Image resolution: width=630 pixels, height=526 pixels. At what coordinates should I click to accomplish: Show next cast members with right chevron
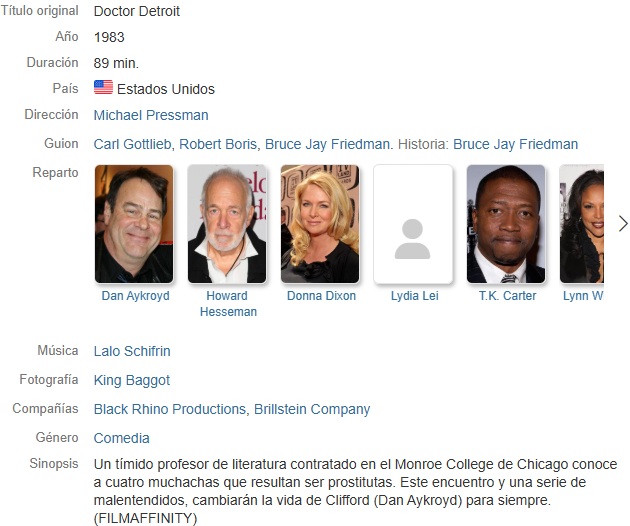click(x=623, y=224)
